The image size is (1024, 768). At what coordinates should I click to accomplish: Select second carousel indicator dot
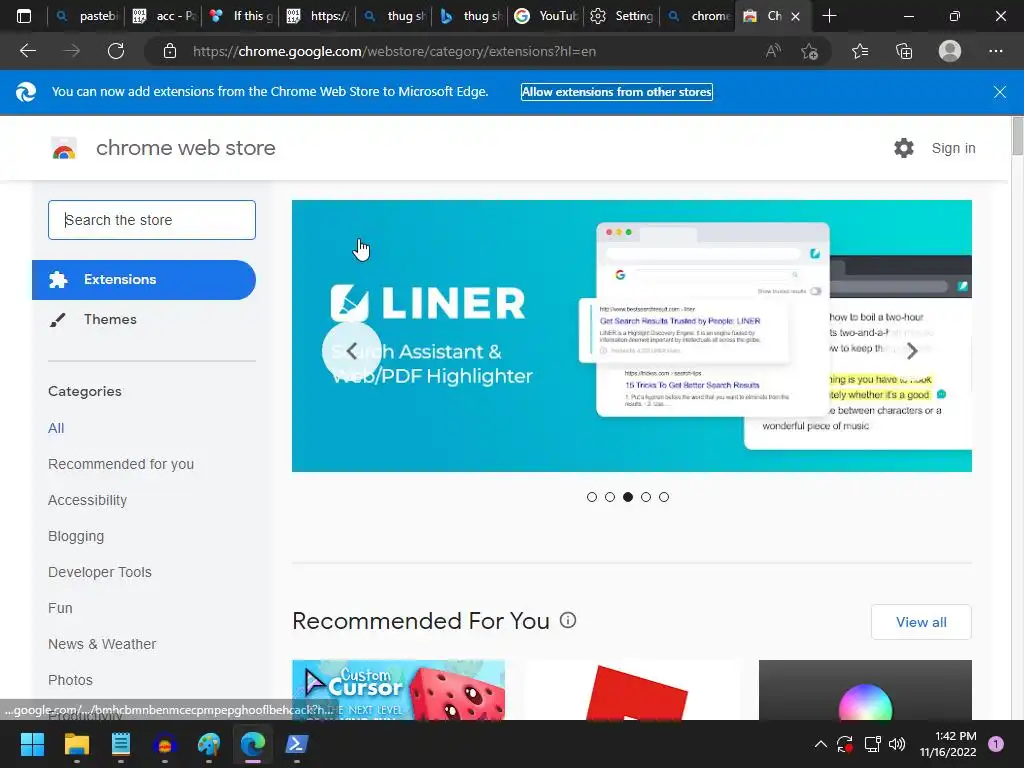click(610, 497)
